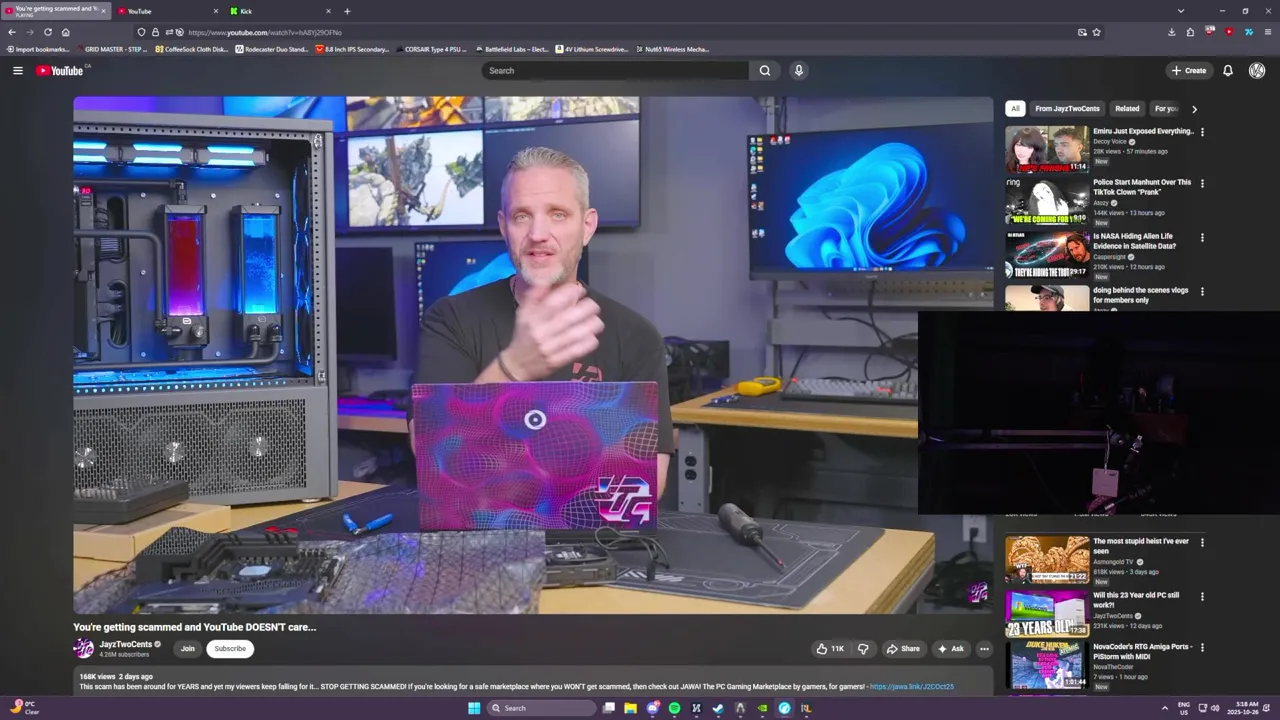Open 23 Year old PC video thumbnail
This screenshot has width=1280, height=720.
coord(1047,613)
